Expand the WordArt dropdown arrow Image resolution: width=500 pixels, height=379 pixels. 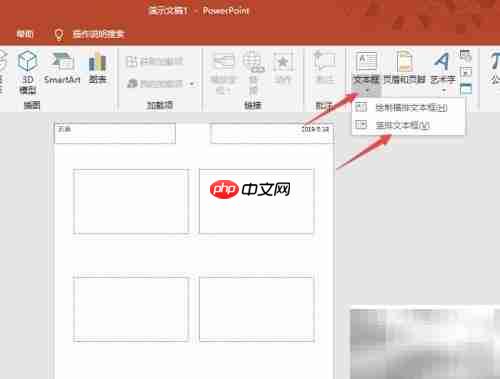(444, 90)
